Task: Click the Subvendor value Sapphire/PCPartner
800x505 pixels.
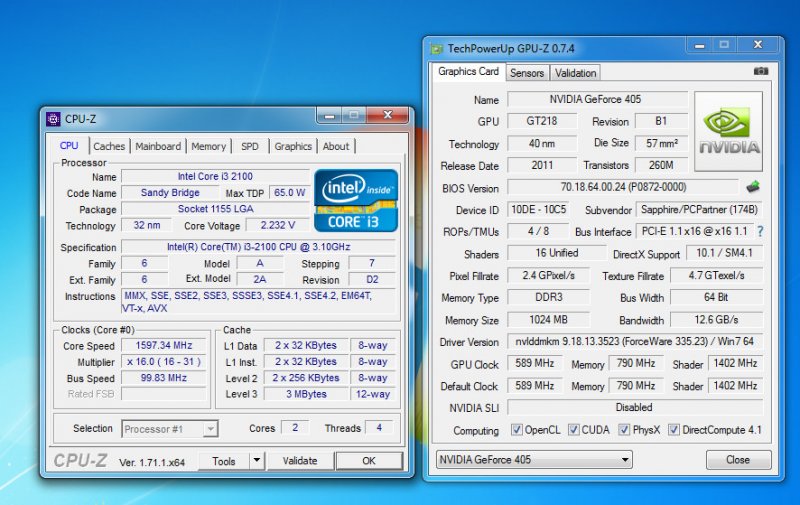Action: coord(699,209)
